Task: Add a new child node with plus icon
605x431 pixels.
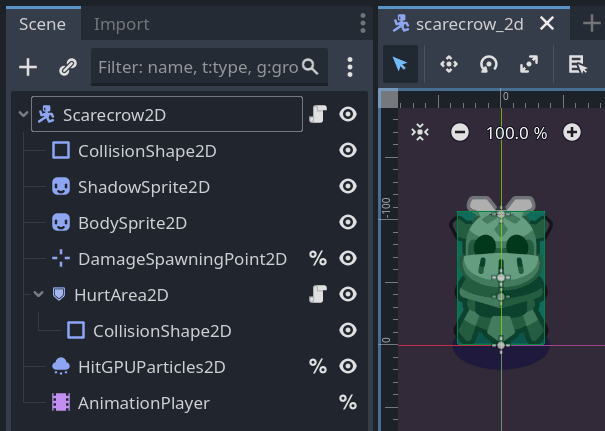Action: pyautogui.click(x=28, y=67)
